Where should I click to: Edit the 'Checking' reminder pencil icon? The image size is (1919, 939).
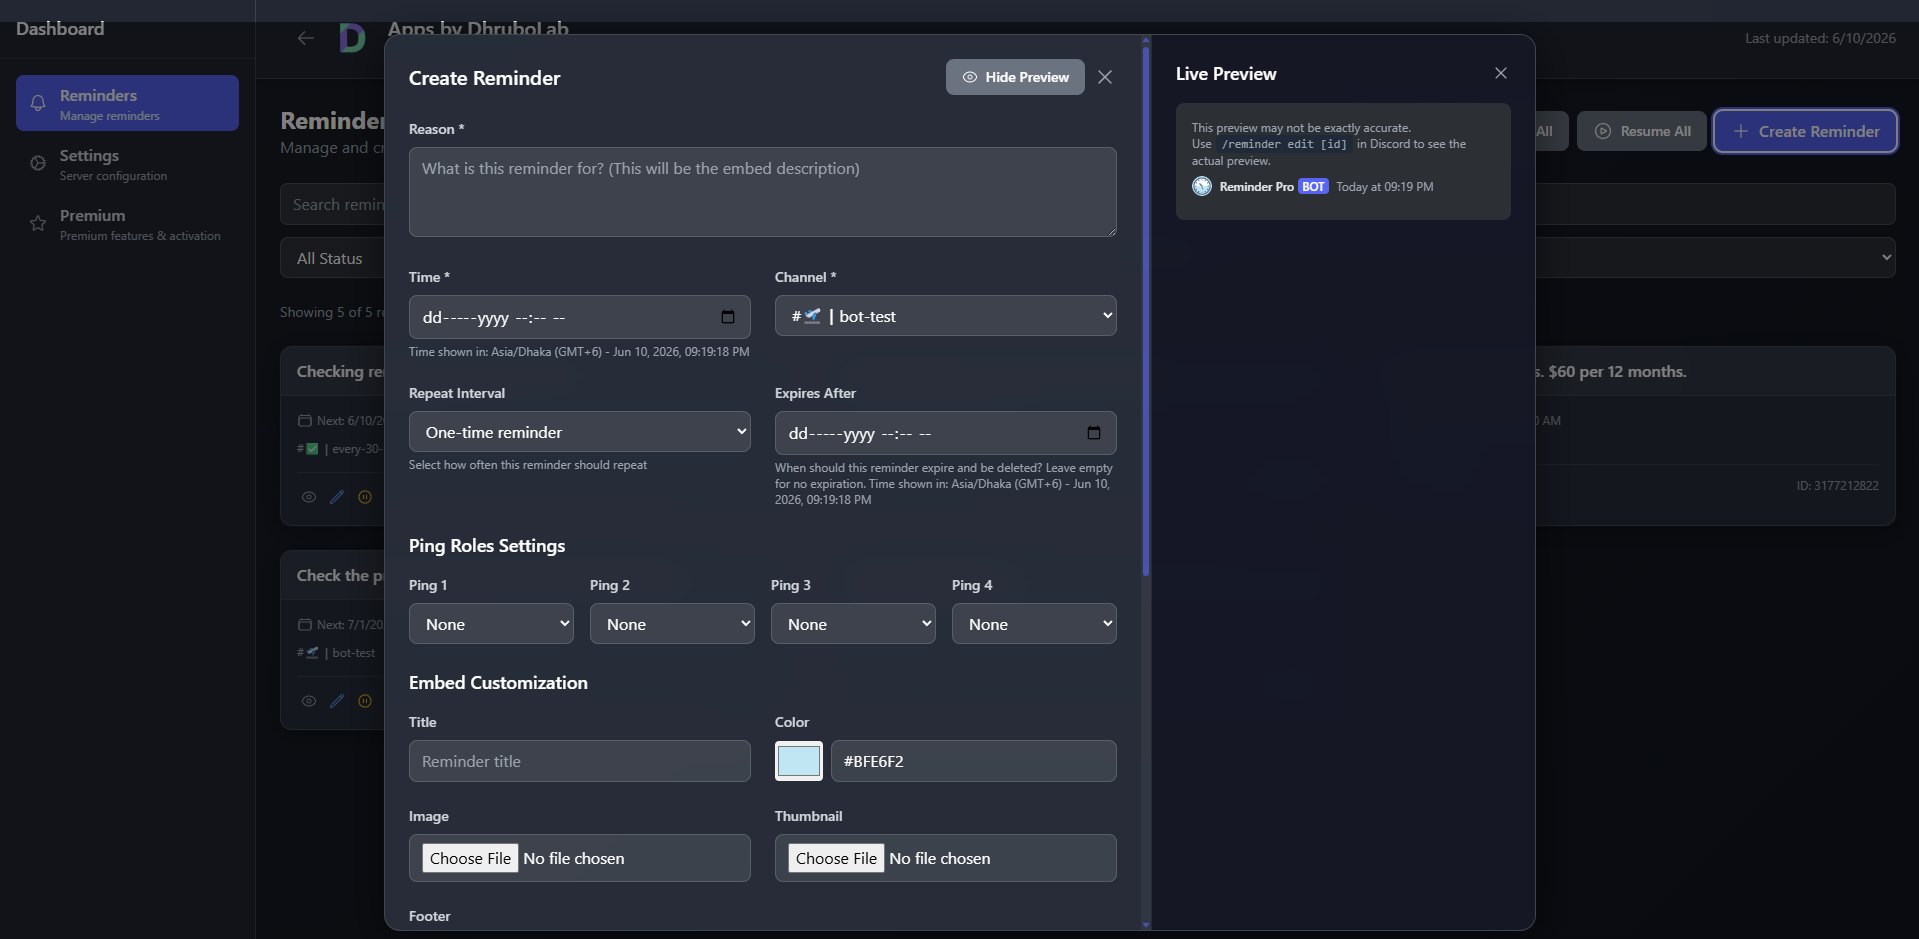tap(337, 497)
